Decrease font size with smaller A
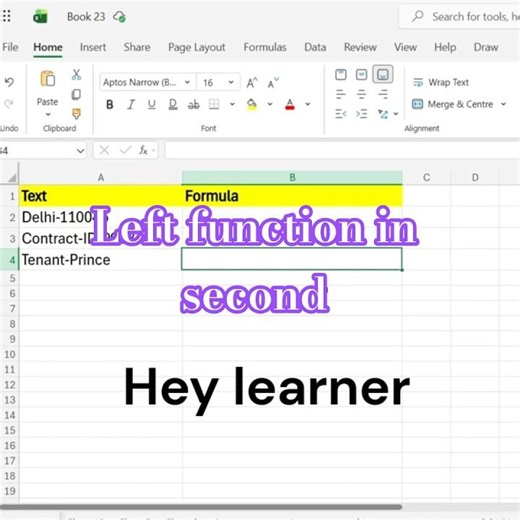Screen dimensions: 520x520 [273, 83]
